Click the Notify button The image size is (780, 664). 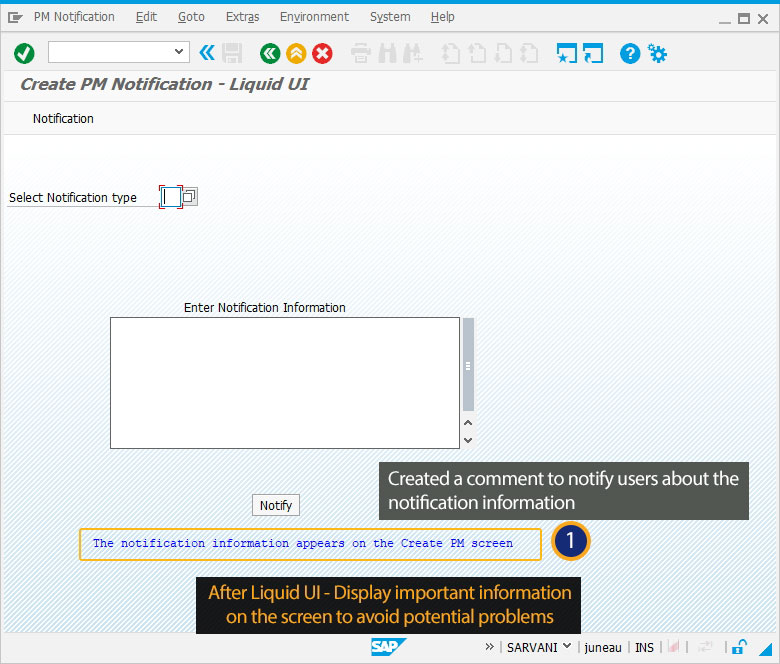pyautogui.click(x=276, y=505)
